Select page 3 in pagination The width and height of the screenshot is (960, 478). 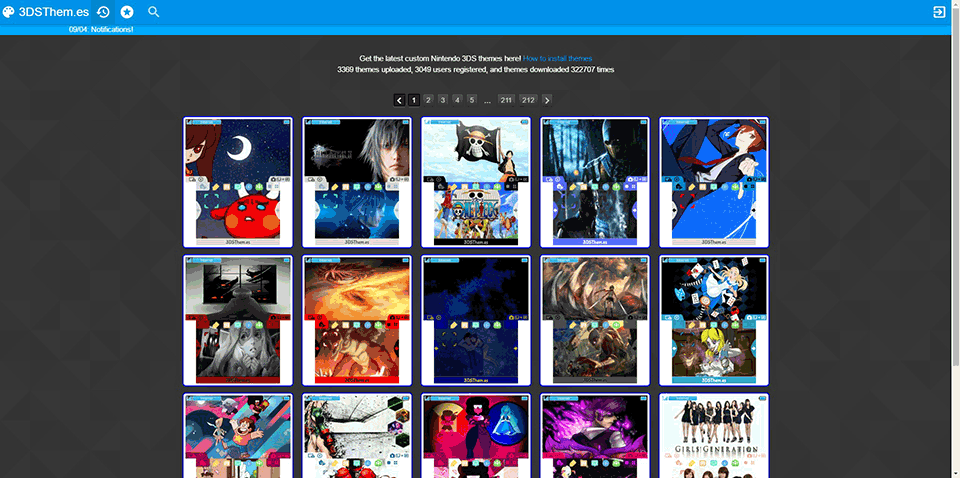tap(443, 100)
